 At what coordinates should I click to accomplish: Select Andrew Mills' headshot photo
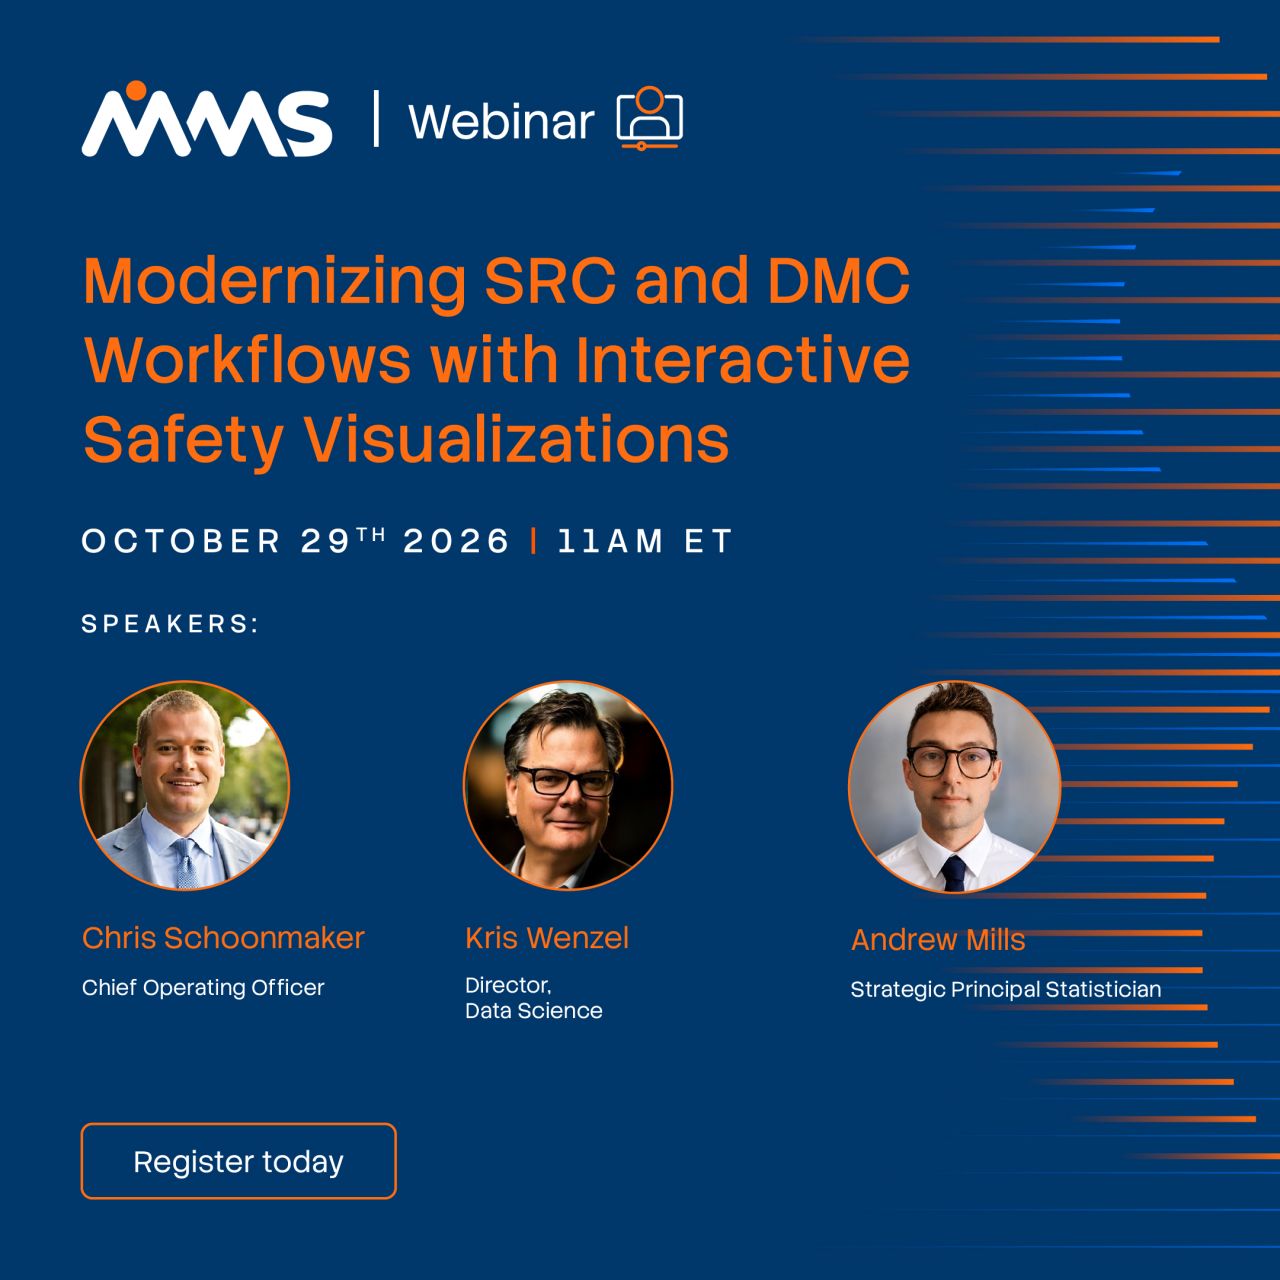point(954,786)
